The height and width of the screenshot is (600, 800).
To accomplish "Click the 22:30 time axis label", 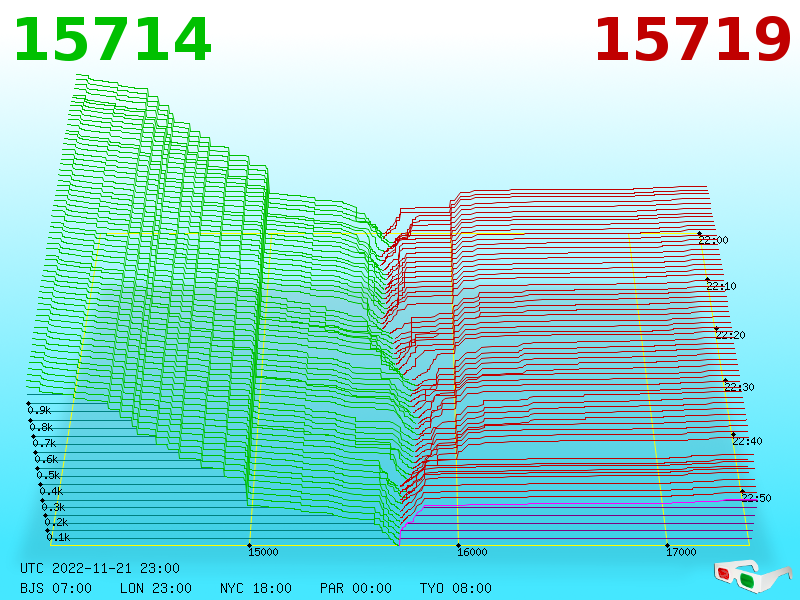I will point(739,387).
